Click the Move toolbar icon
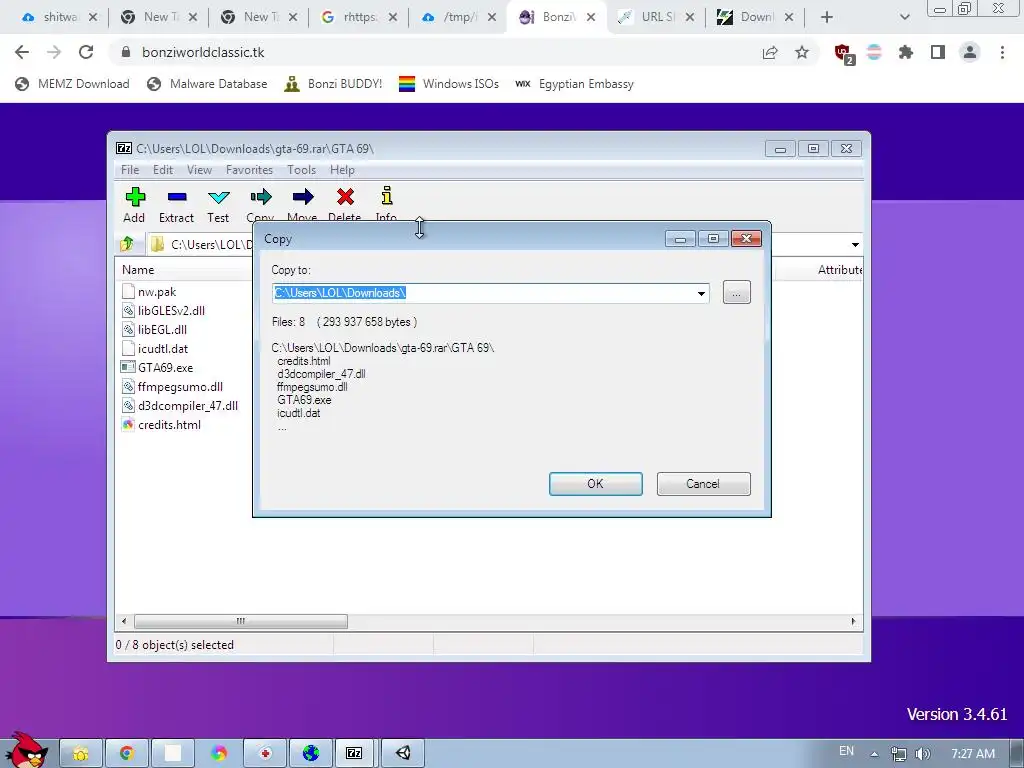 point(302,202)
